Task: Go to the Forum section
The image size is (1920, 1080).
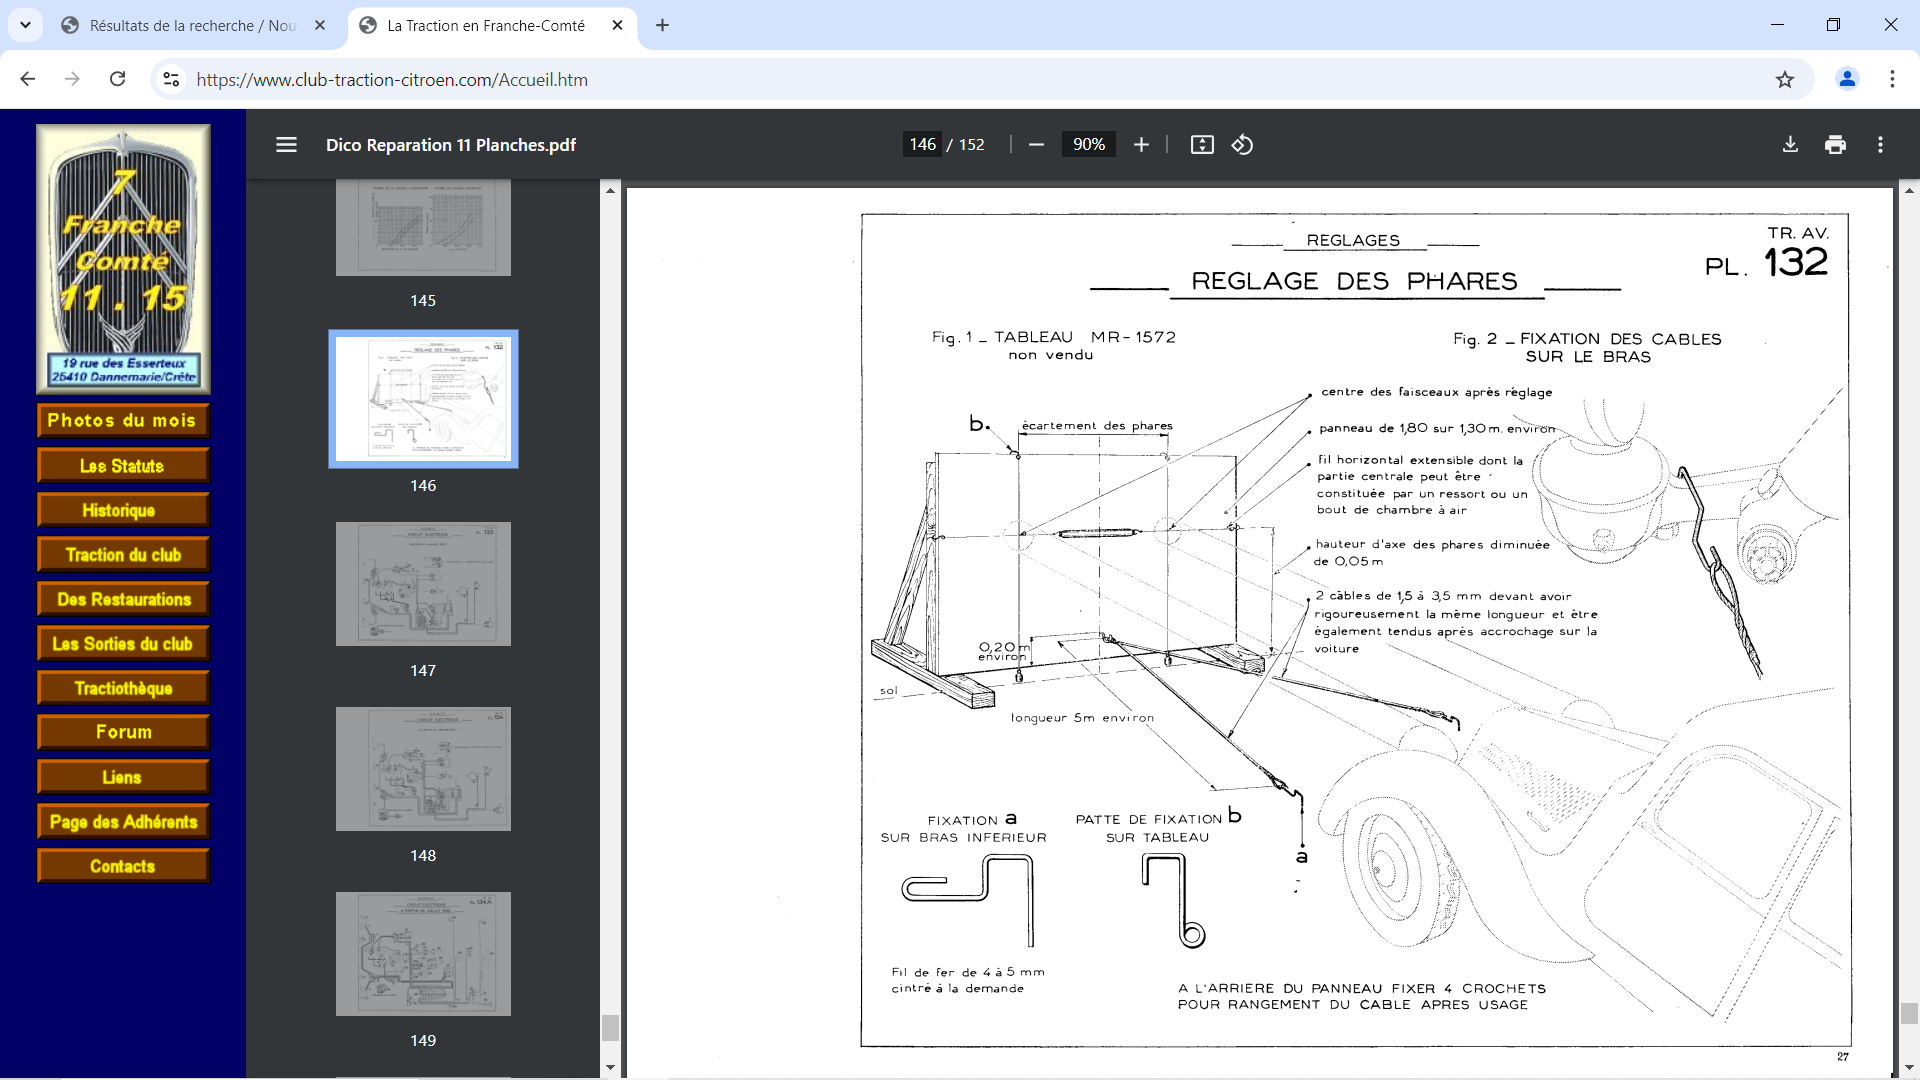Action: [123, 732]
